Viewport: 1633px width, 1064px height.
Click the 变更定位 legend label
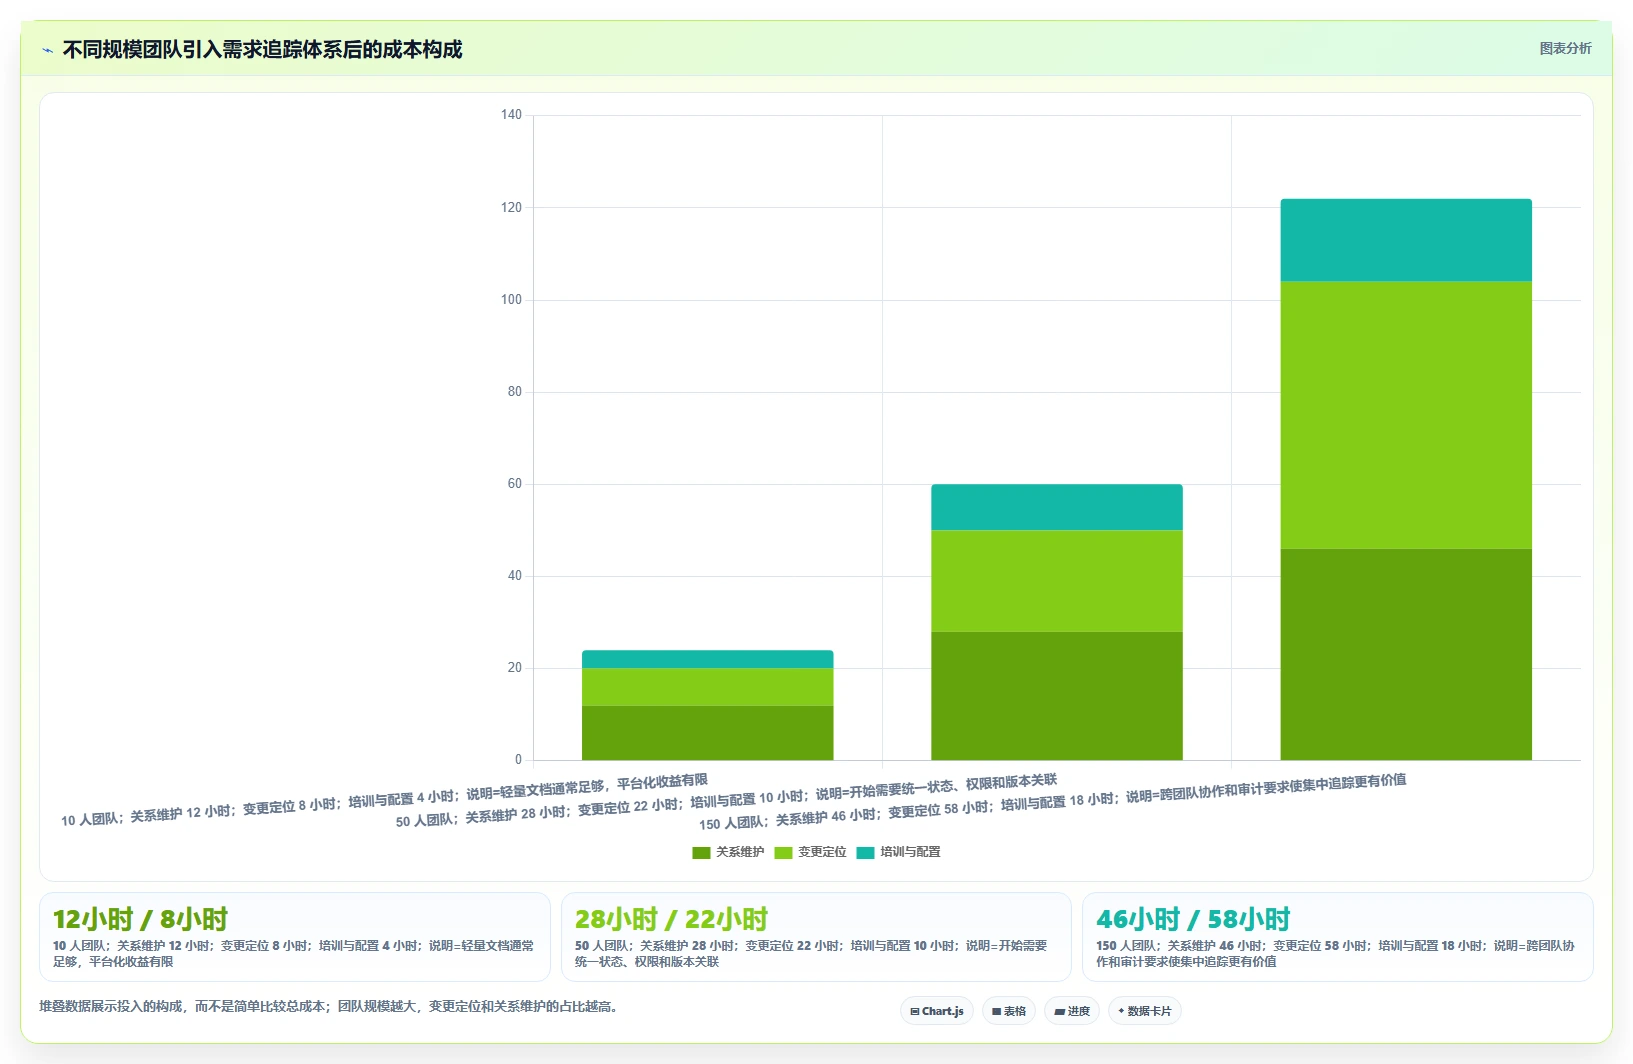tap(822, 852)
